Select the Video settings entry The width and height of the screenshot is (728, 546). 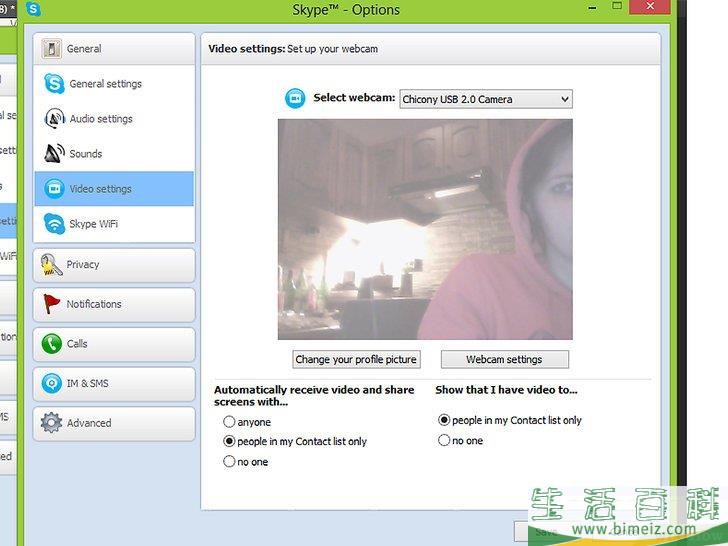(114, 188)
